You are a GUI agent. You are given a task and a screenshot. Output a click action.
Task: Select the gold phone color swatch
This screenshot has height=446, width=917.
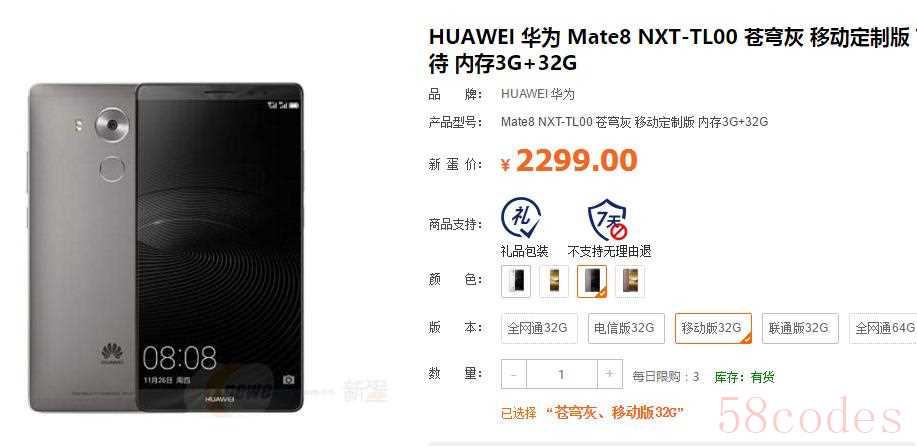click(554, 281)
